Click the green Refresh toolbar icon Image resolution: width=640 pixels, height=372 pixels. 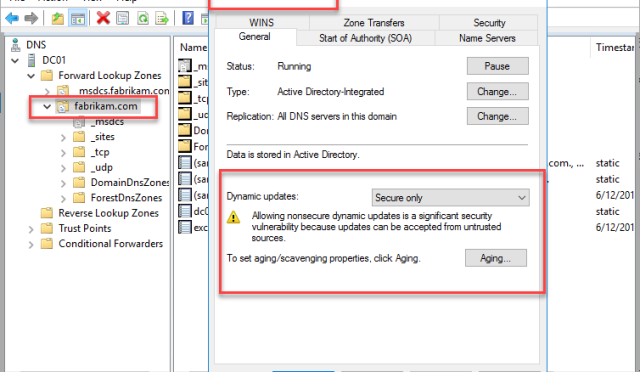(143, 18)
